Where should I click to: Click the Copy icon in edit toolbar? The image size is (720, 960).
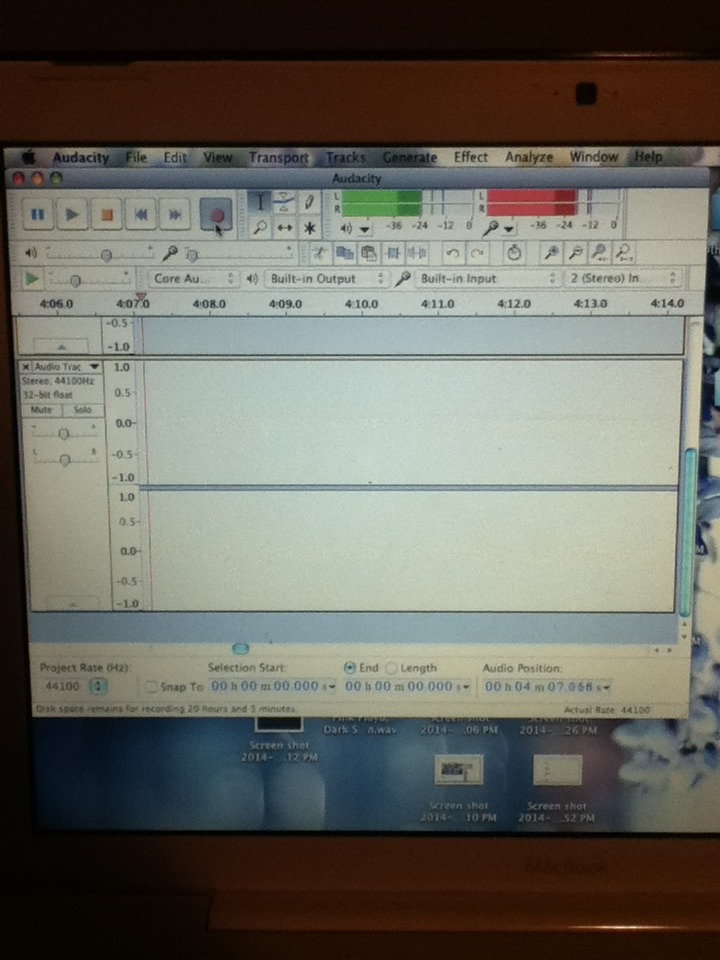(345, 253)
